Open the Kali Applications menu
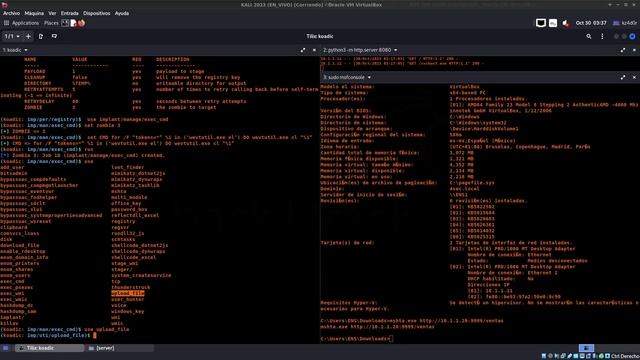 click(x=21, y=23)
